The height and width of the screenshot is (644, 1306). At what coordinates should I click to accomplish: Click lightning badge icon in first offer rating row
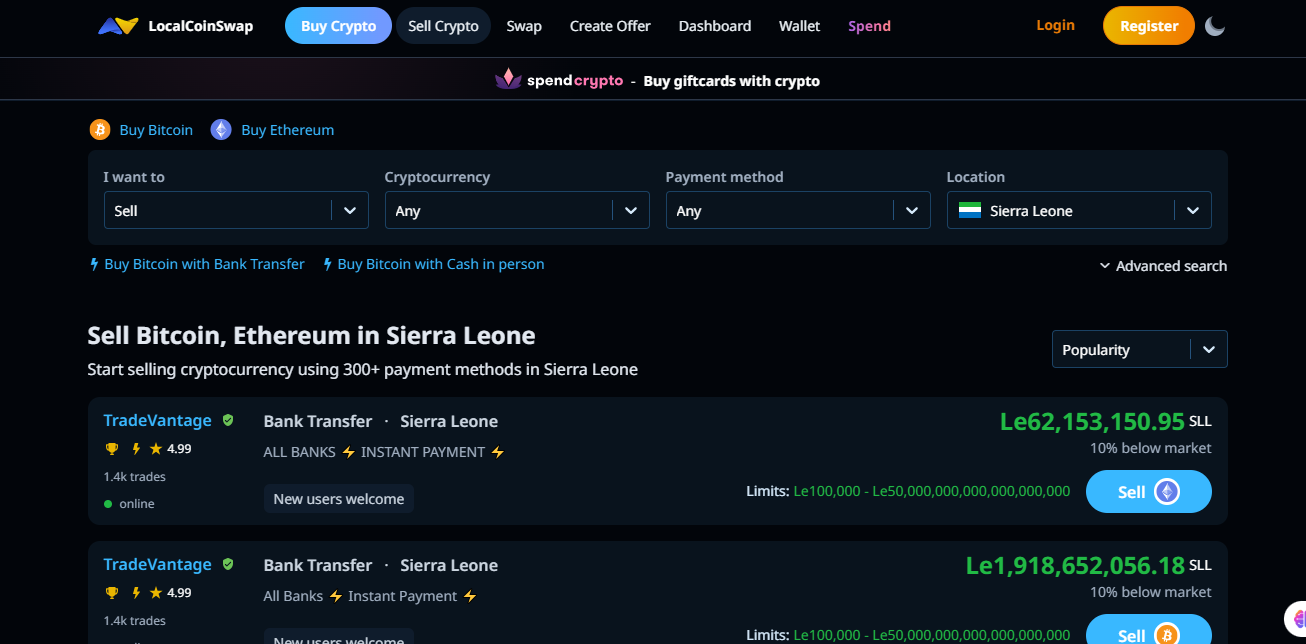click(x=136, y=449)
